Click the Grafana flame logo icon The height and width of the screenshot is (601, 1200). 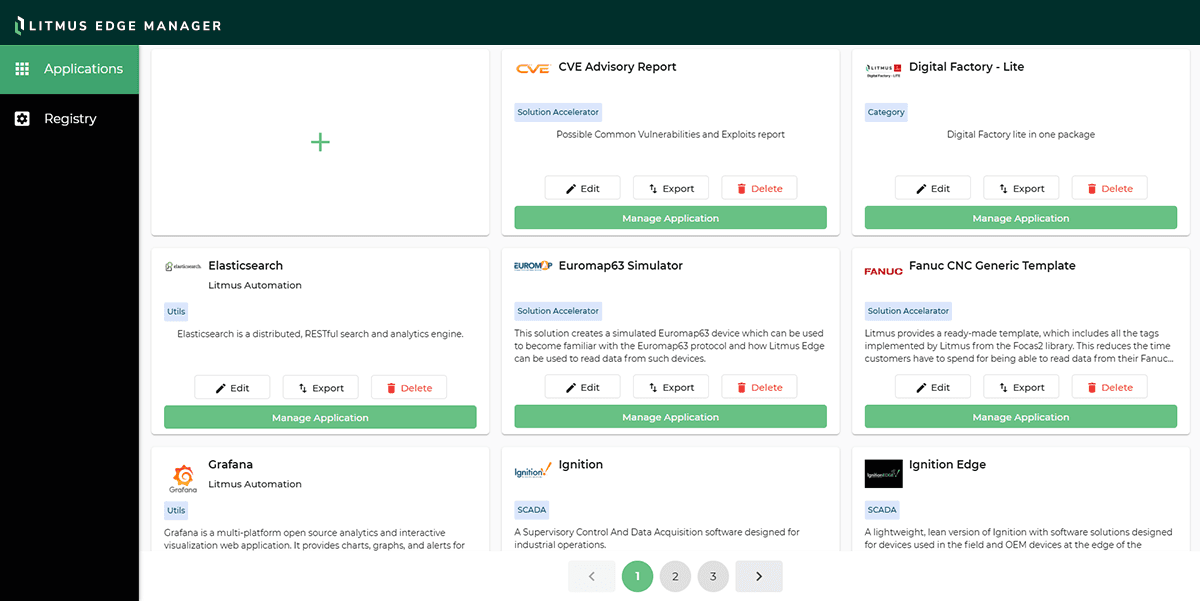tap(183, 478)
